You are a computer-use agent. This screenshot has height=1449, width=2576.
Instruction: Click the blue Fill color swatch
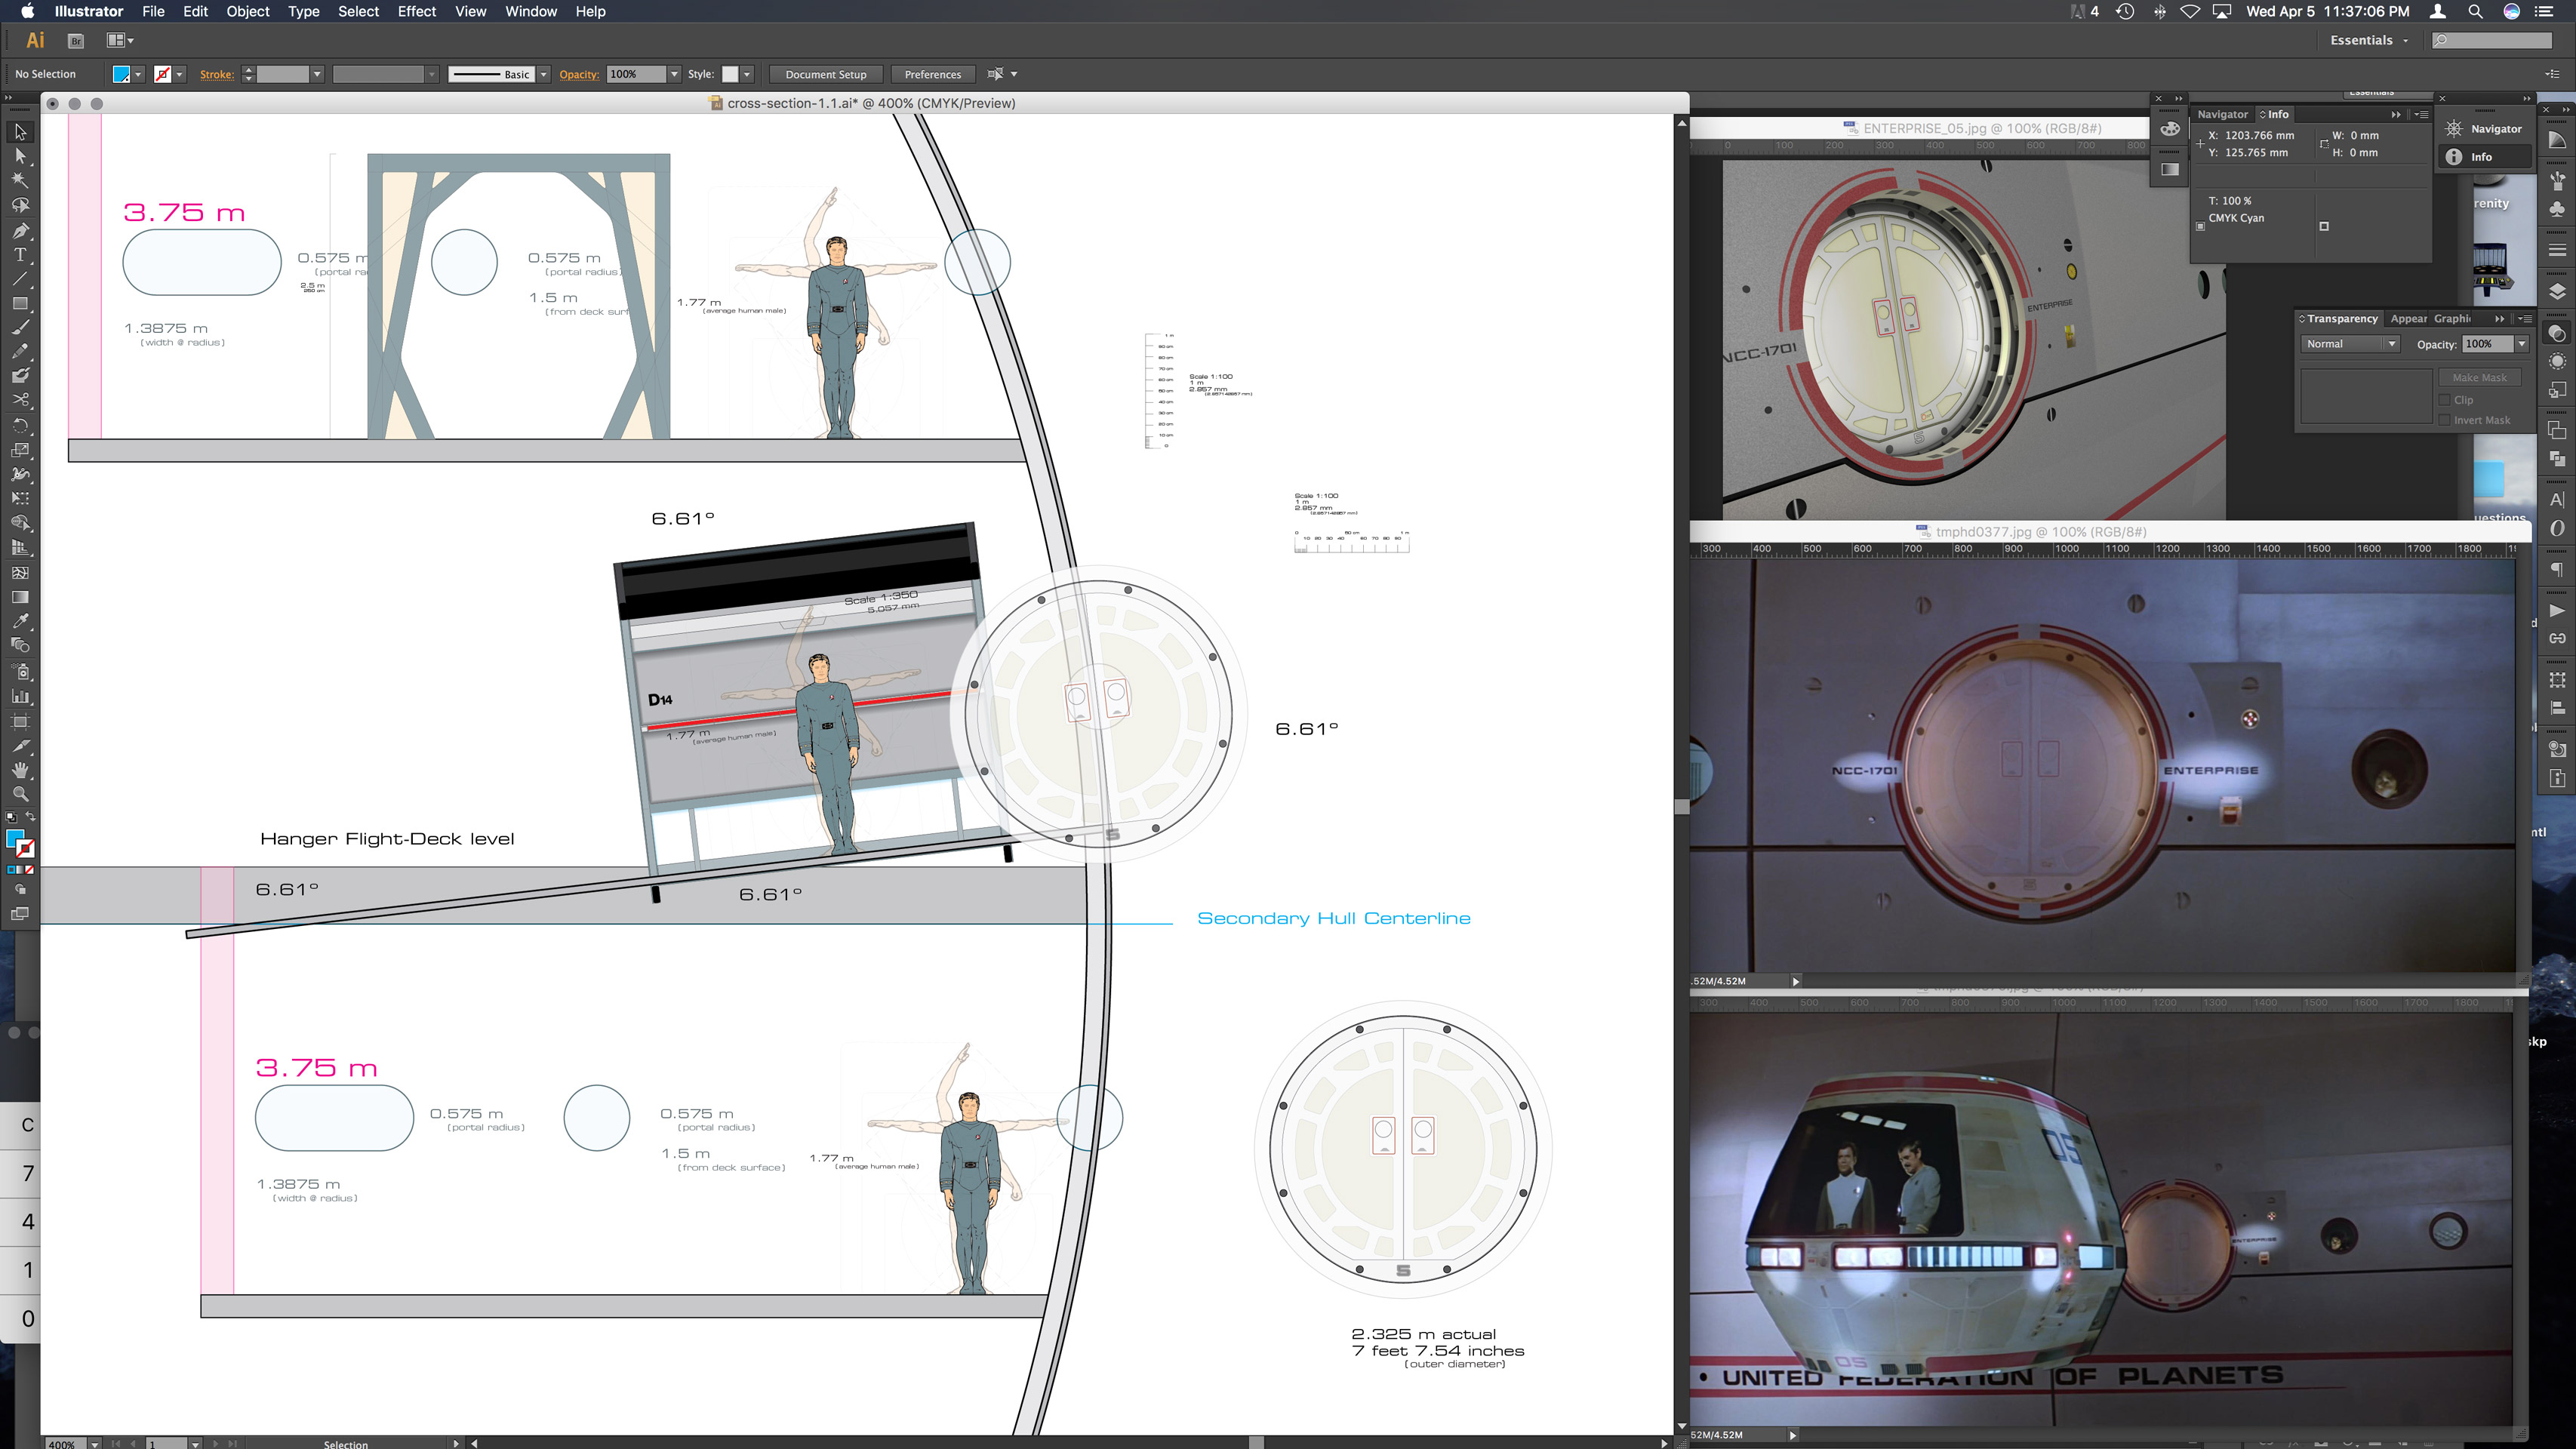121,73
